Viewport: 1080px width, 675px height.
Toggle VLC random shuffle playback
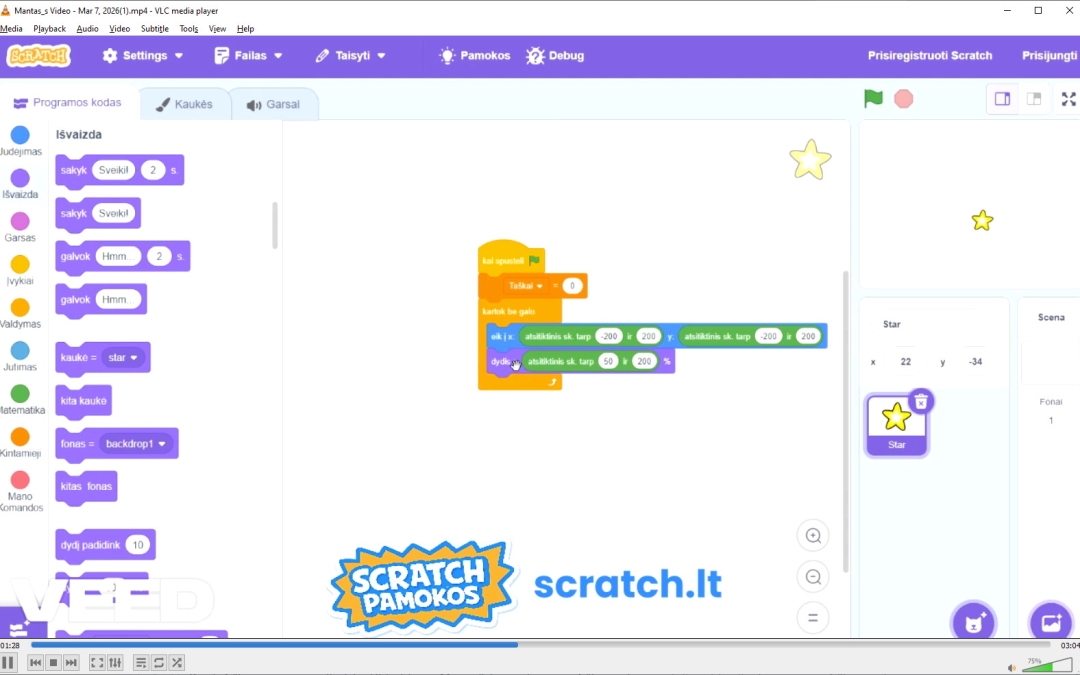point(176,663)
